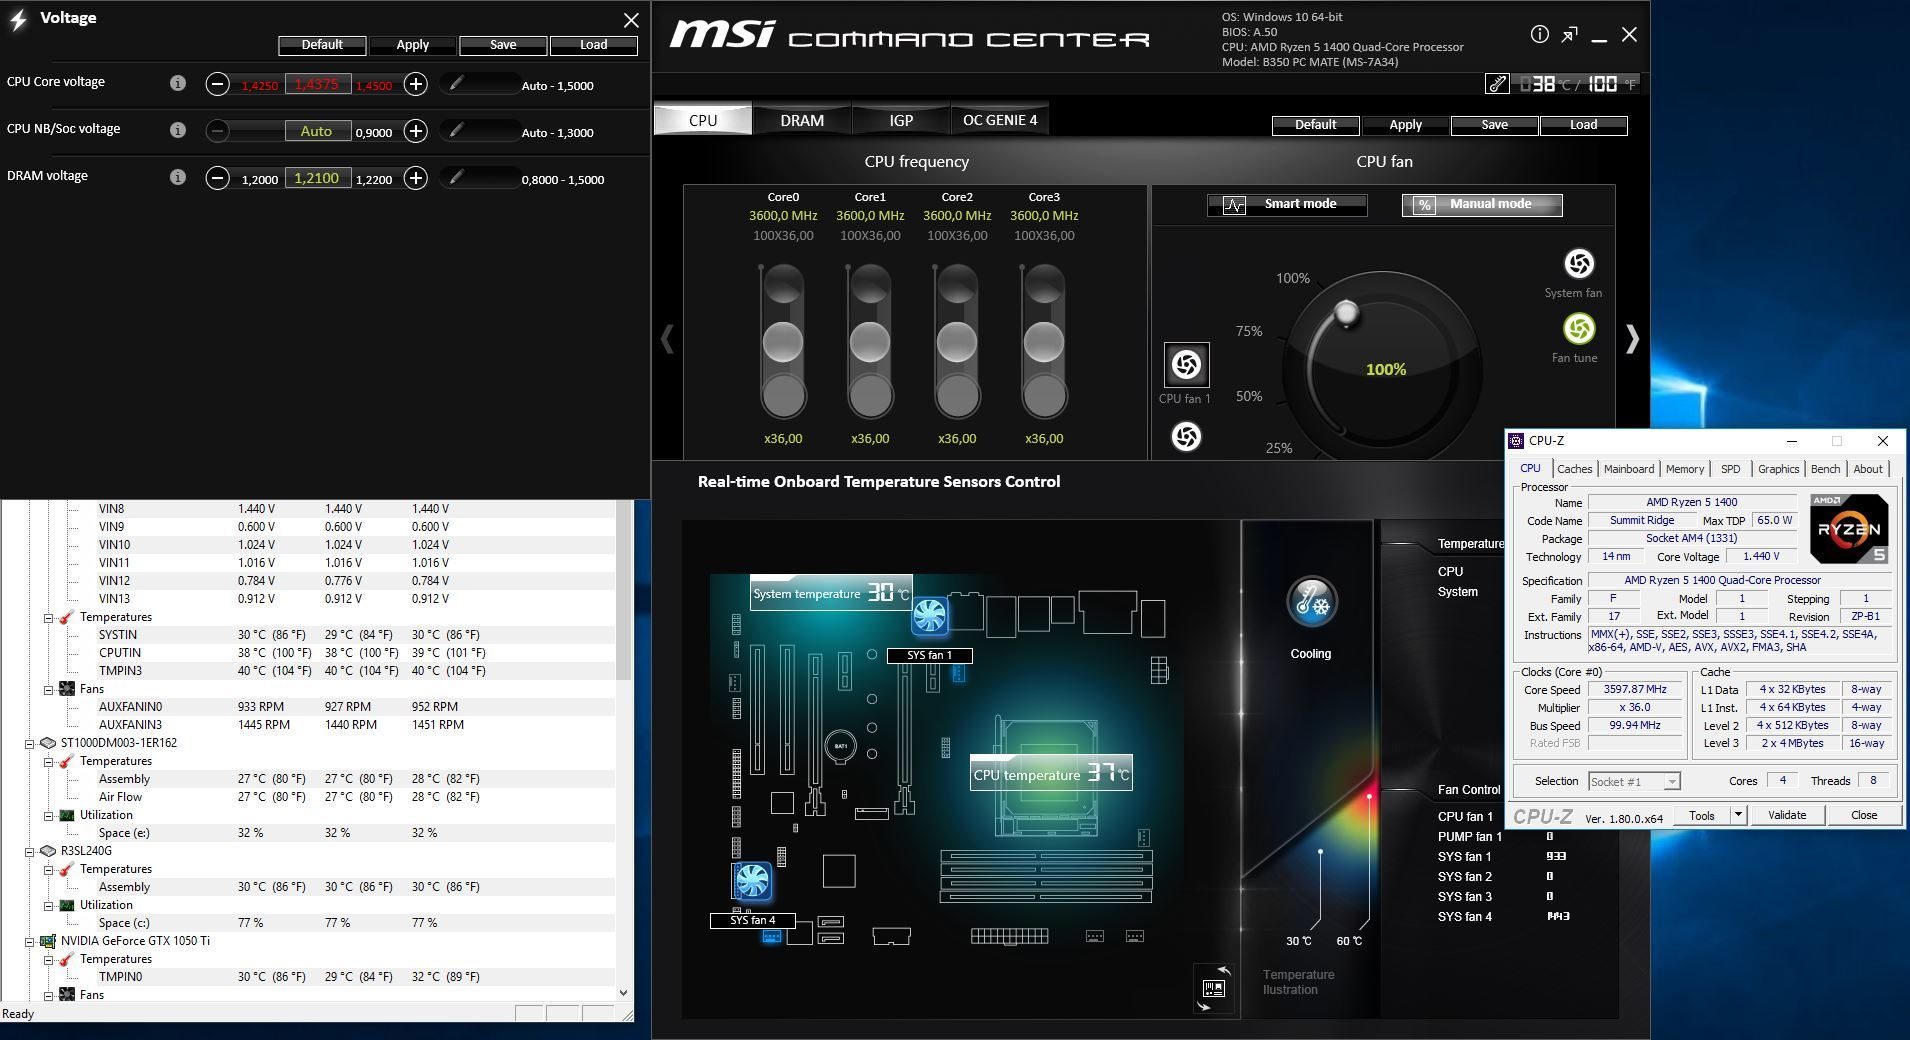The width and height of the screenshot is (1910, 1040).
Task: Open the IGP tab in Command Center
Action: (x=901, y=120)
